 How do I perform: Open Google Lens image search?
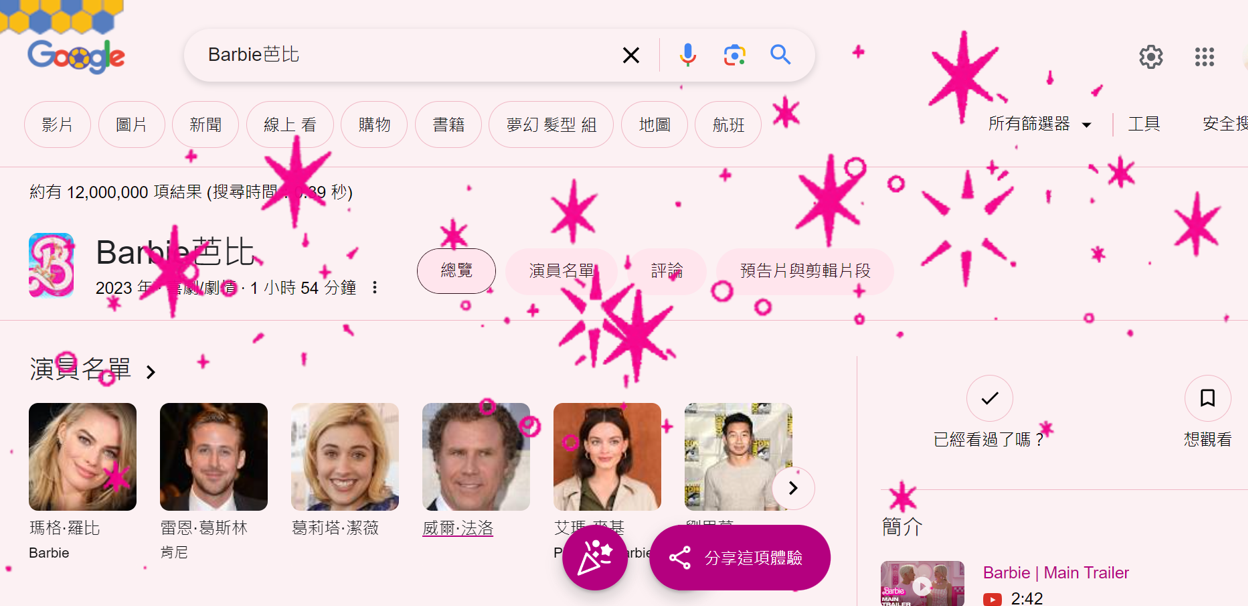pyautogui.click(x=734, y=55)
